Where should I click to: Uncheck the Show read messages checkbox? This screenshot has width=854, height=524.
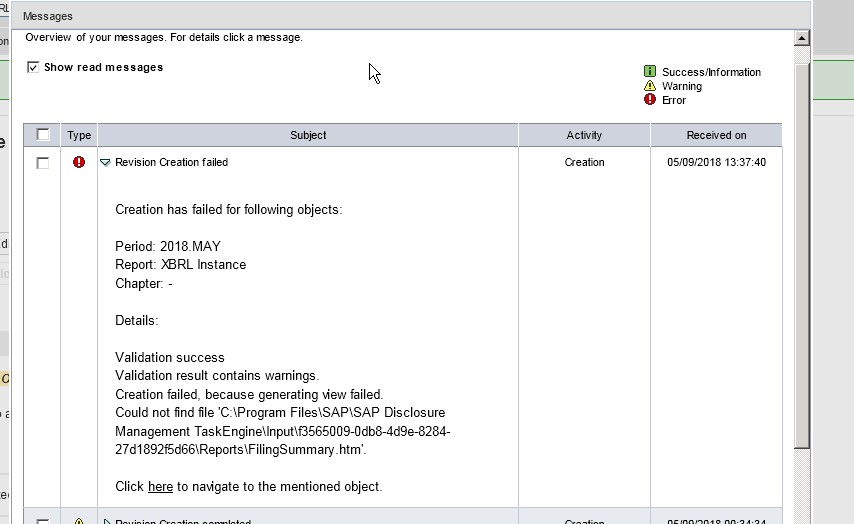click(x=33, y=68)
